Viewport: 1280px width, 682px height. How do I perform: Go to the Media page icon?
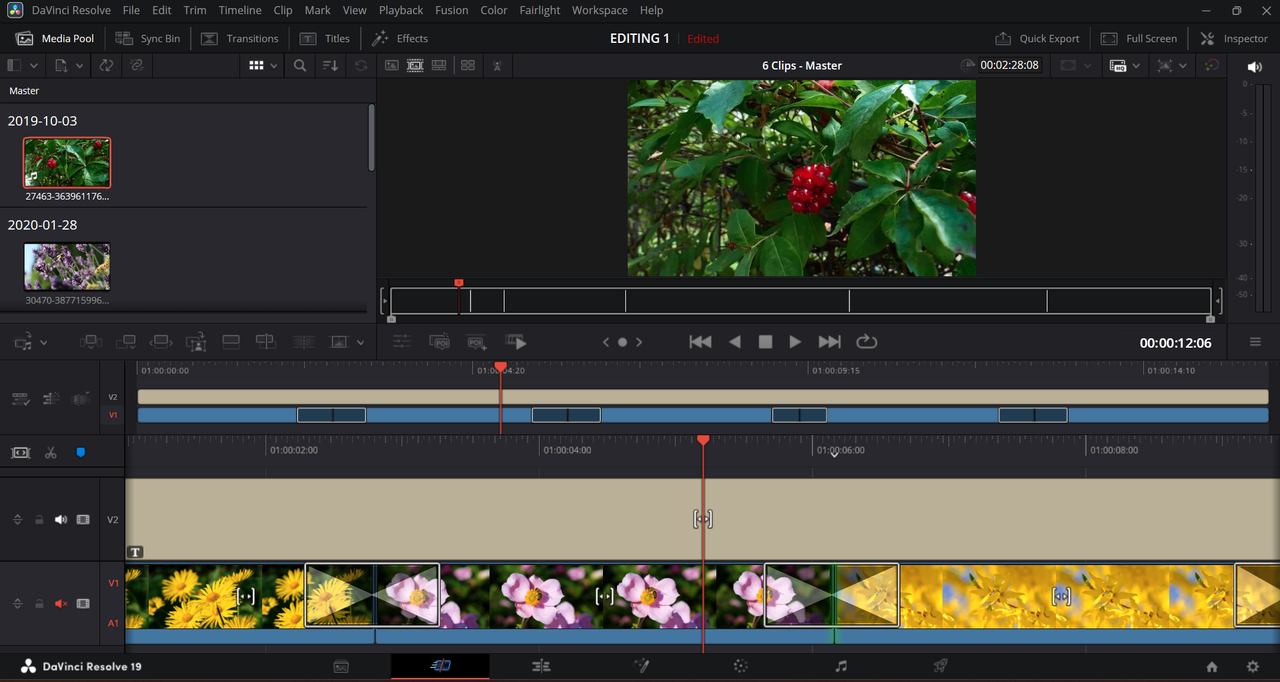pos(341,666)
